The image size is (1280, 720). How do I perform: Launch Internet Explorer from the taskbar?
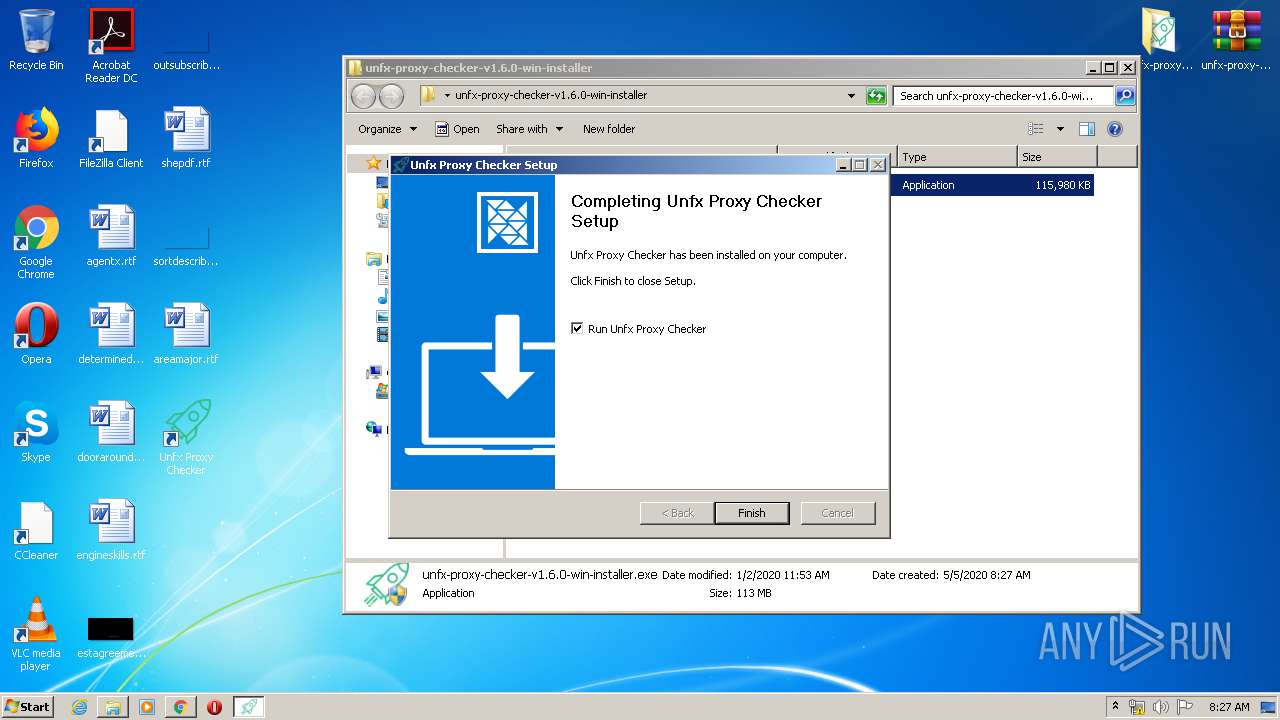coord(80,707)
